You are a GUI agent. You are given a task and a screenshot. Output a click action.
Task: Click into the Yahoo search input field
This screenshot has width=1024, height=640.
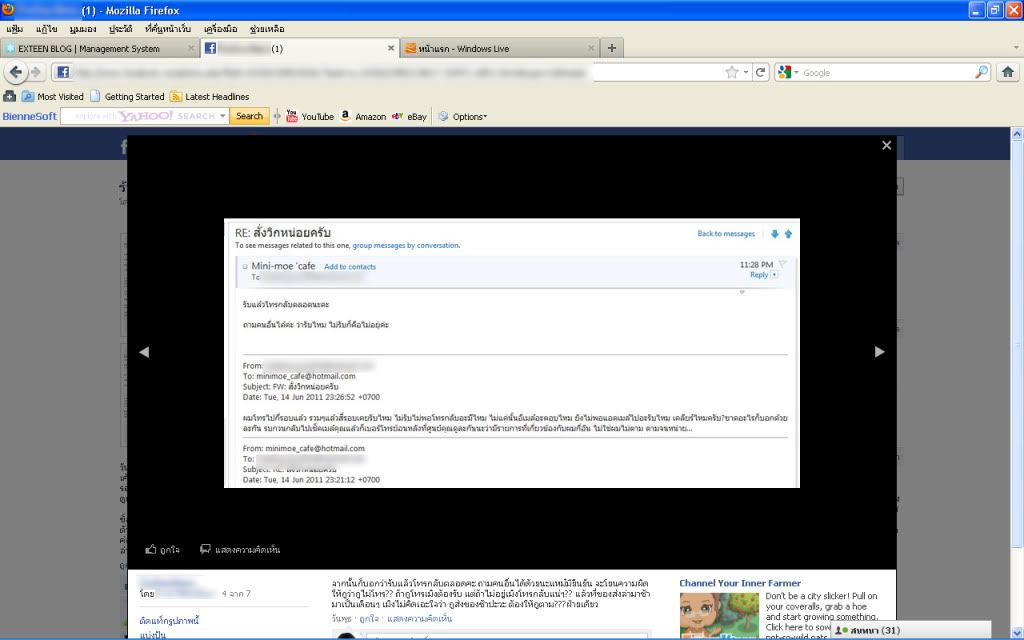(138, 116)
